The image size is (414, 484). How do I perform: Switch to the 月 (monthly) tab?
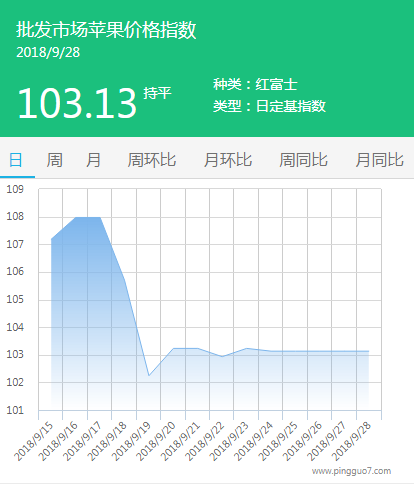point(93,160)
